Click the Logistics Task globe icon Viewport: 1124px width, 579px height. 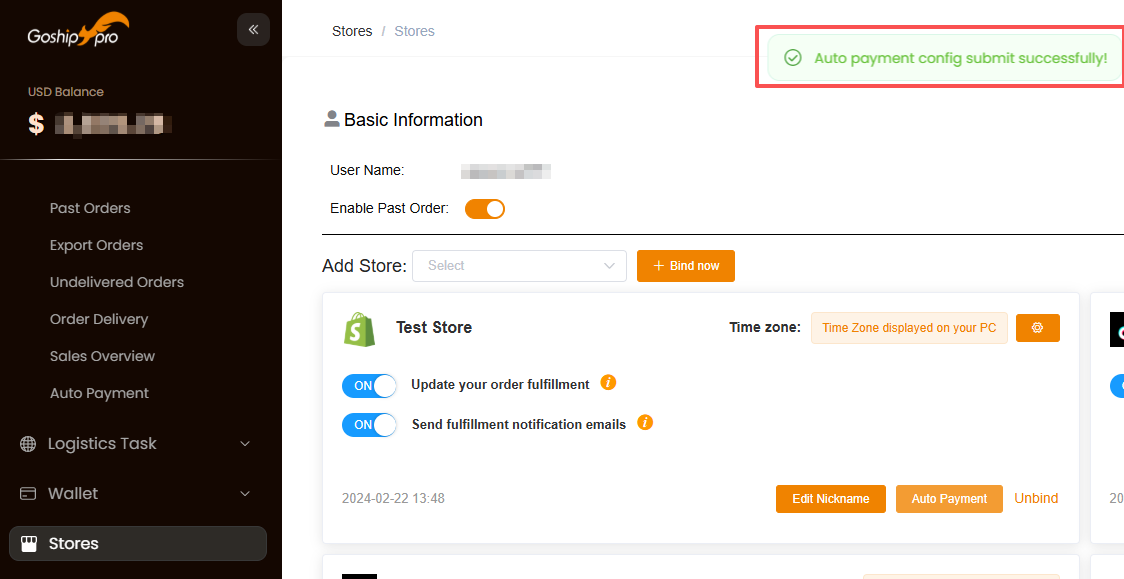28,444
